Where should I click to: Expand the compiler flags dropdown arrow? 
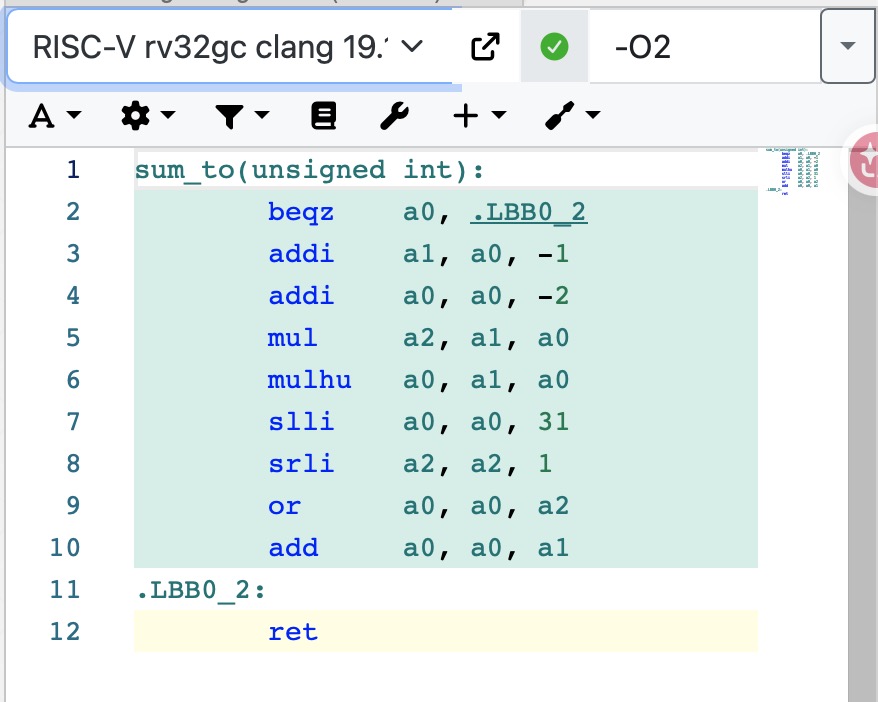848,46
